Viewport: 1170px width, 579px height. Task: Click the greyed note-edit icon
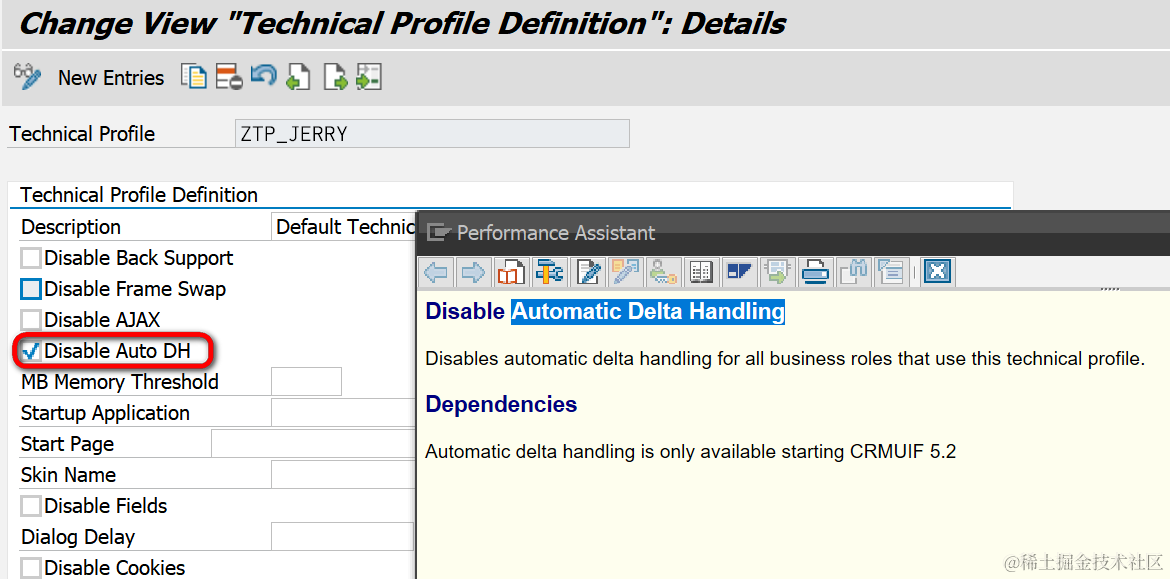pos(625,272)
